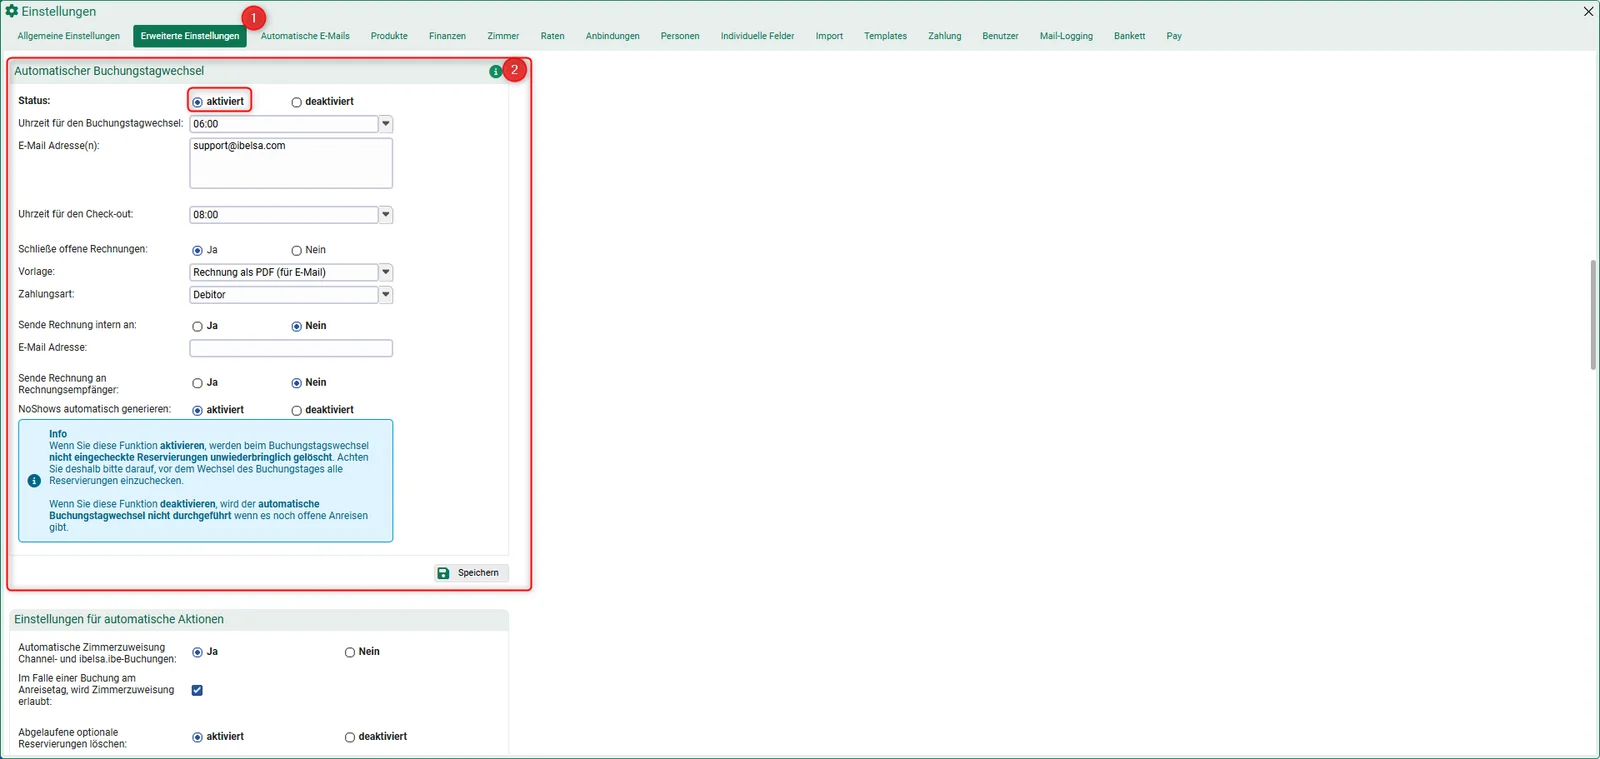Click the E-Mail Adresse(n) text area
The image size is (1600, 759).
point(291,163)
